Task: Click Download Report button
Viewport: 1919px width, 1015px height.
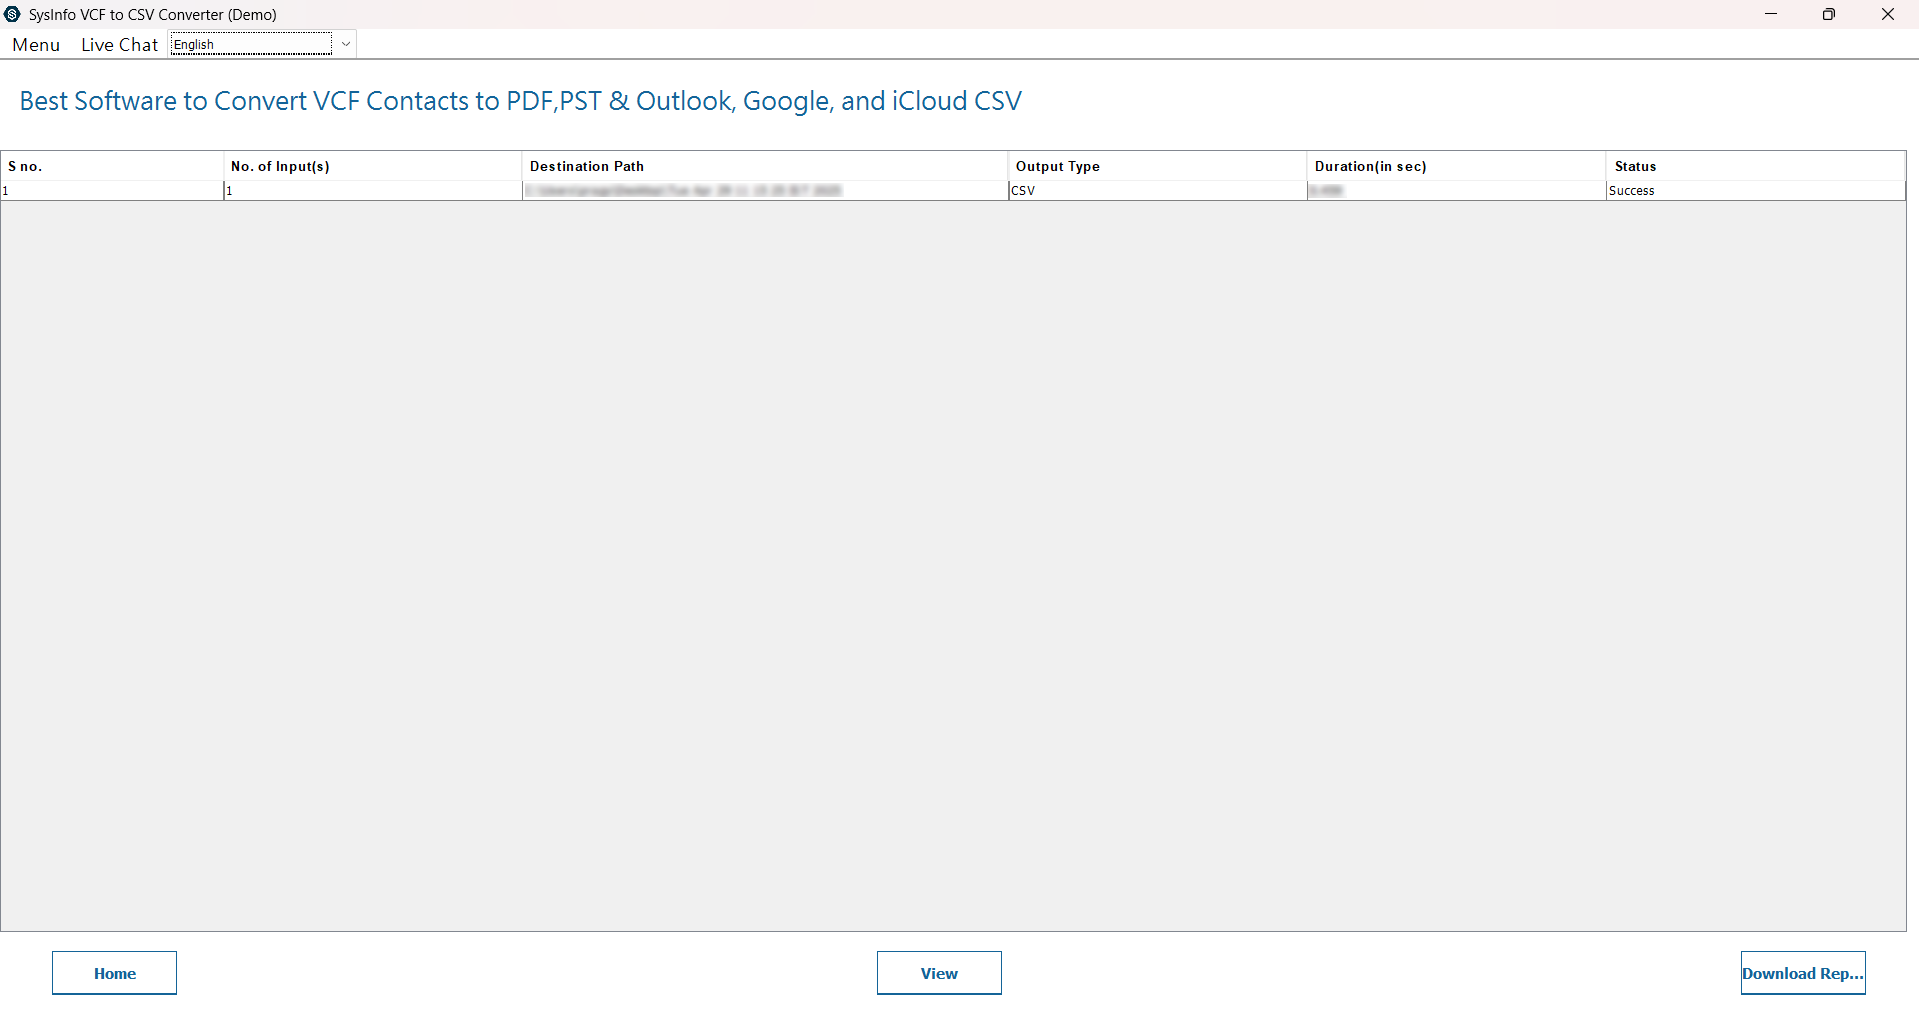Action: pos(1803,973)
